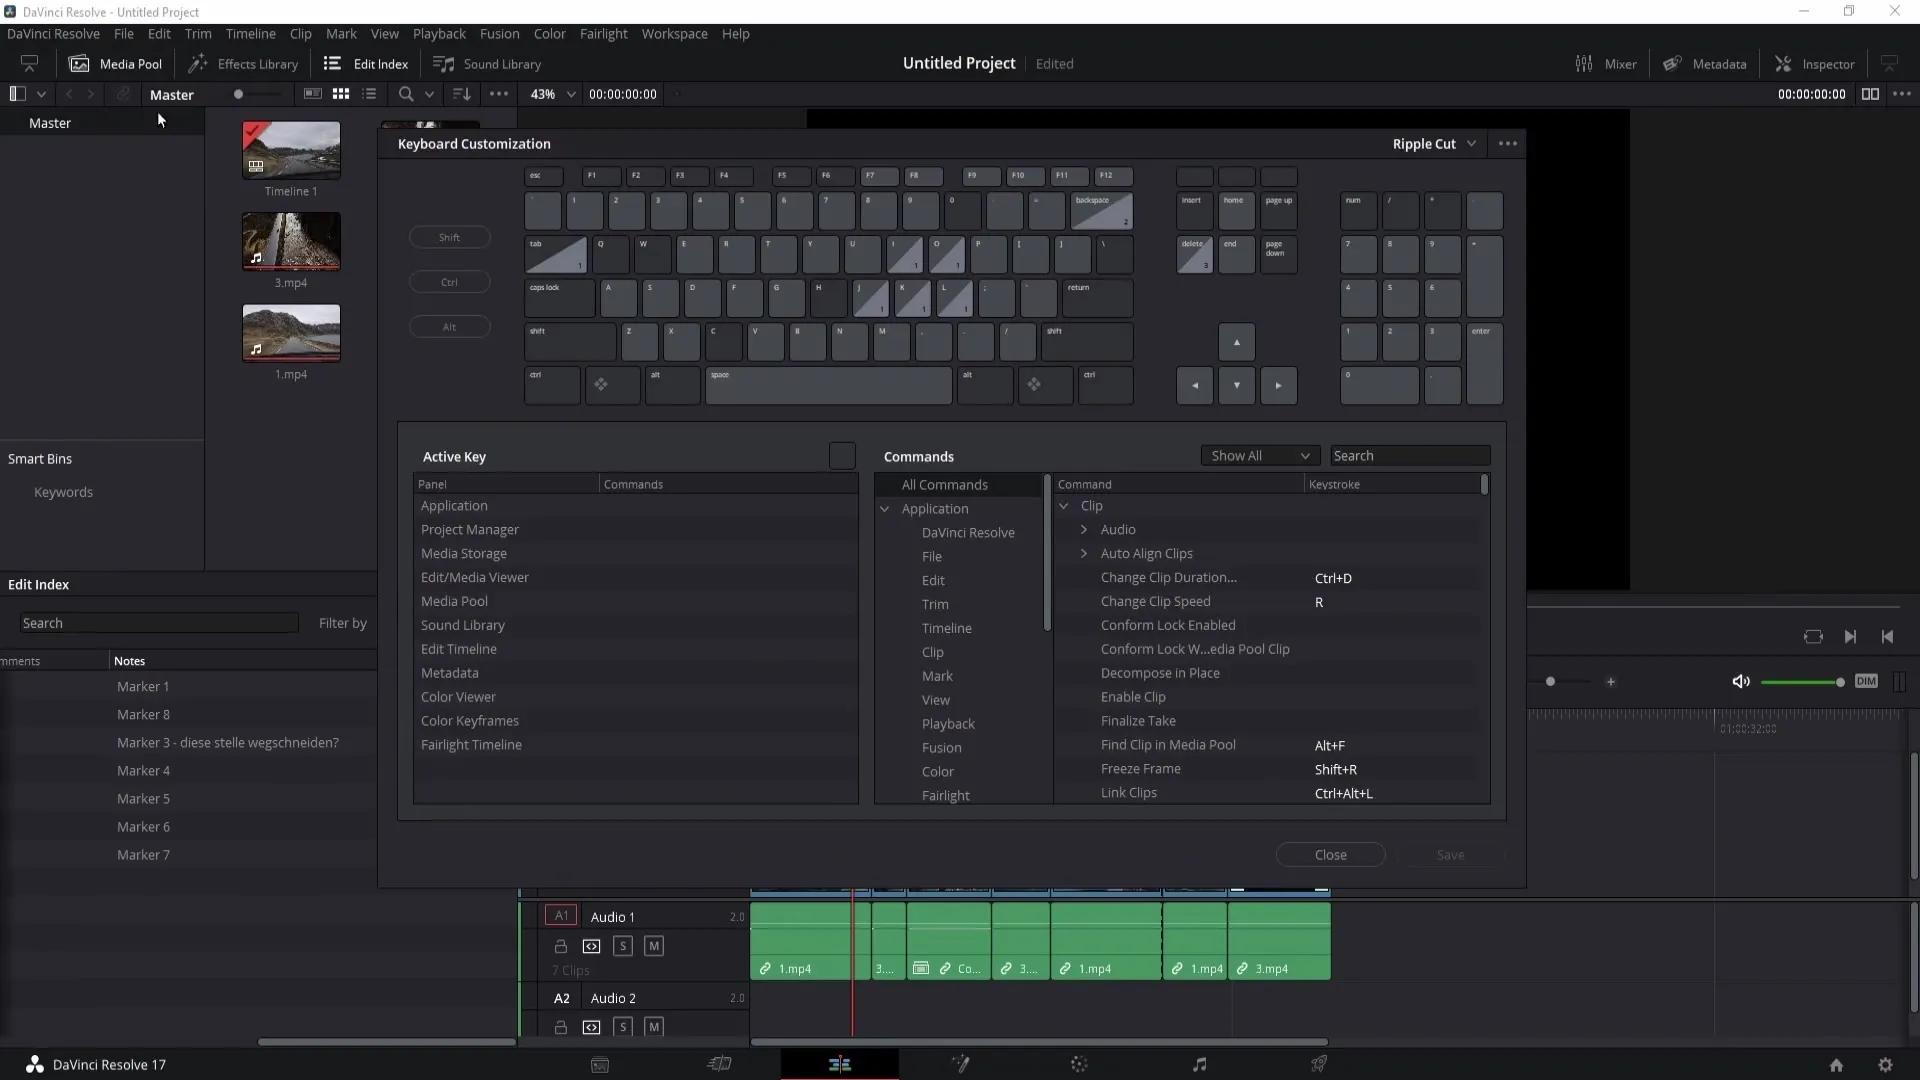The height and width of the screenshot is (1080, 1920).
Task: Toggle Mute on Audio 2 track
Action: pos(654,1027)
